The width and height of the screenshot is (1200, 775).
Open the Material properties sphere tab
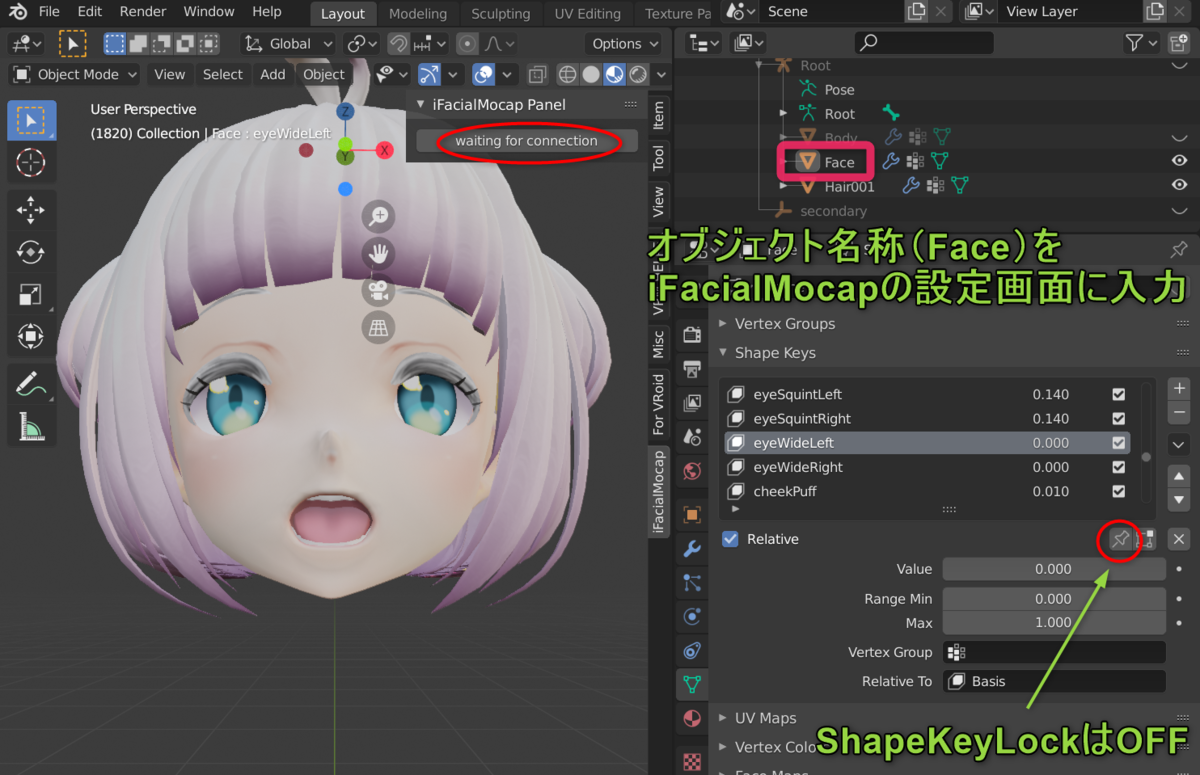coord(692,719)
